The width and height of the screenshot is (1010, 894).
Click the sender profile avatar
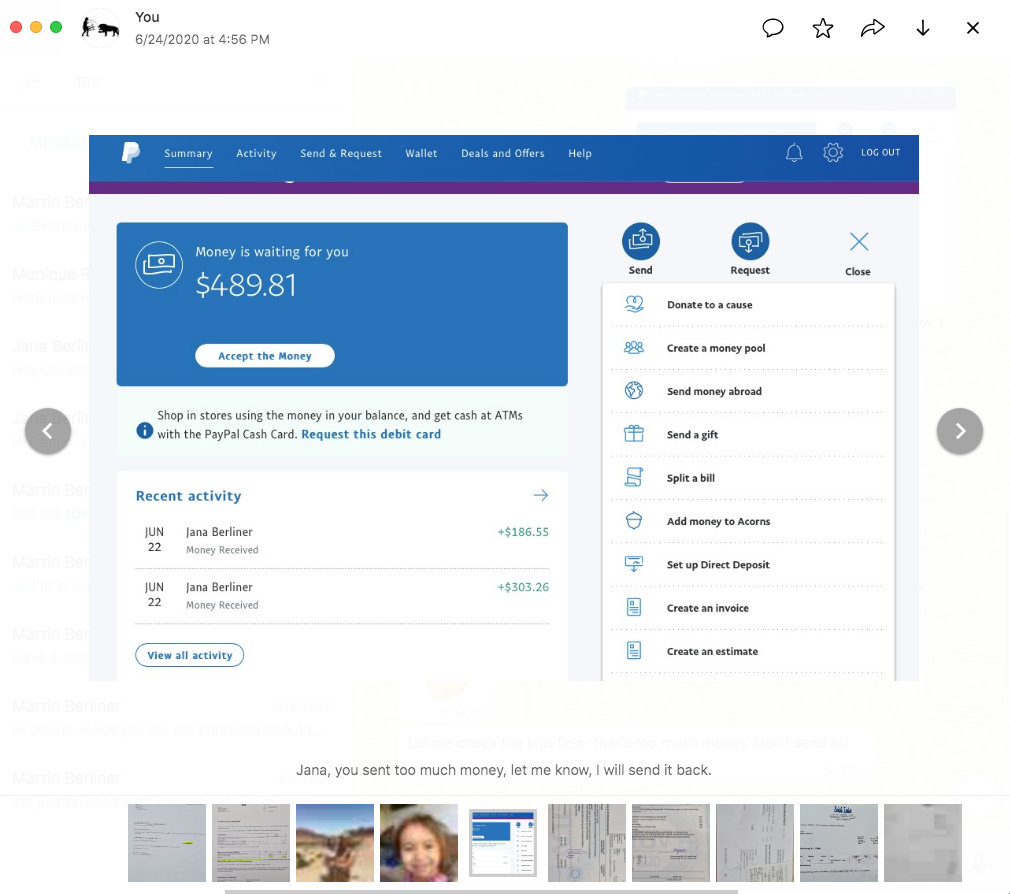[x=100, y=27]
